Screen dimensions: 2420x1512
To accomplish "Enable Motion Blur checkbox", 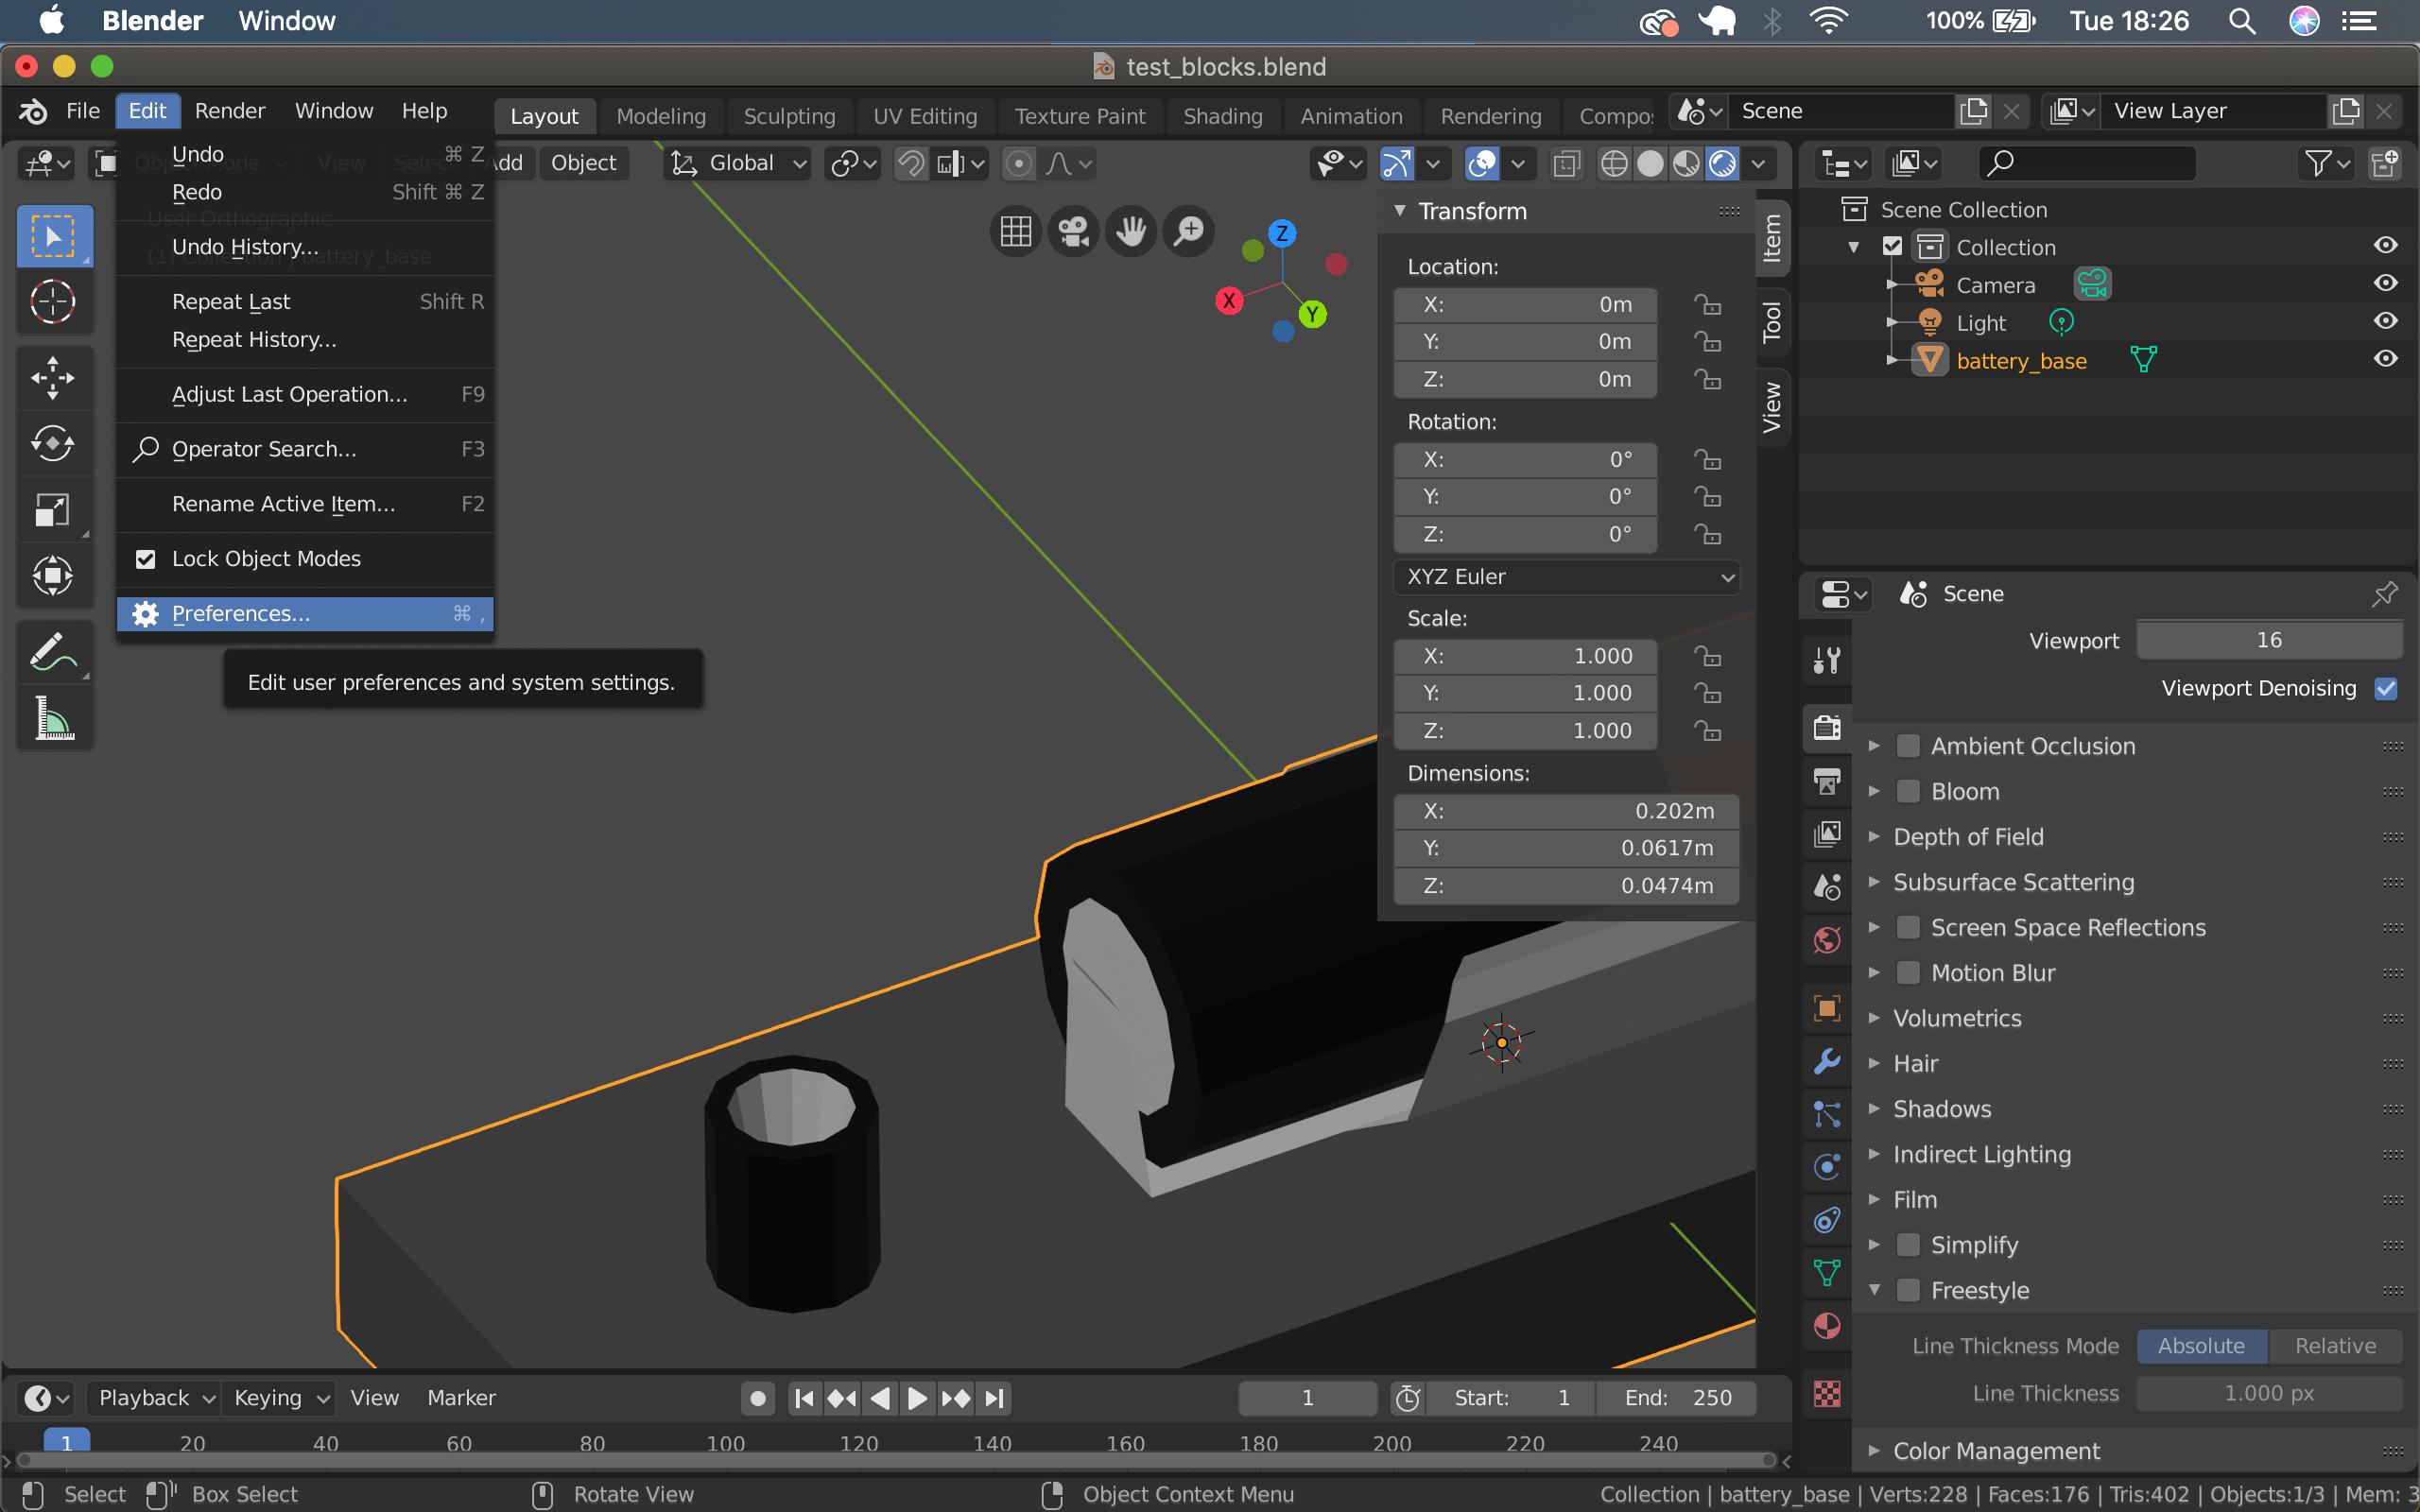I will coord(1908,973).
